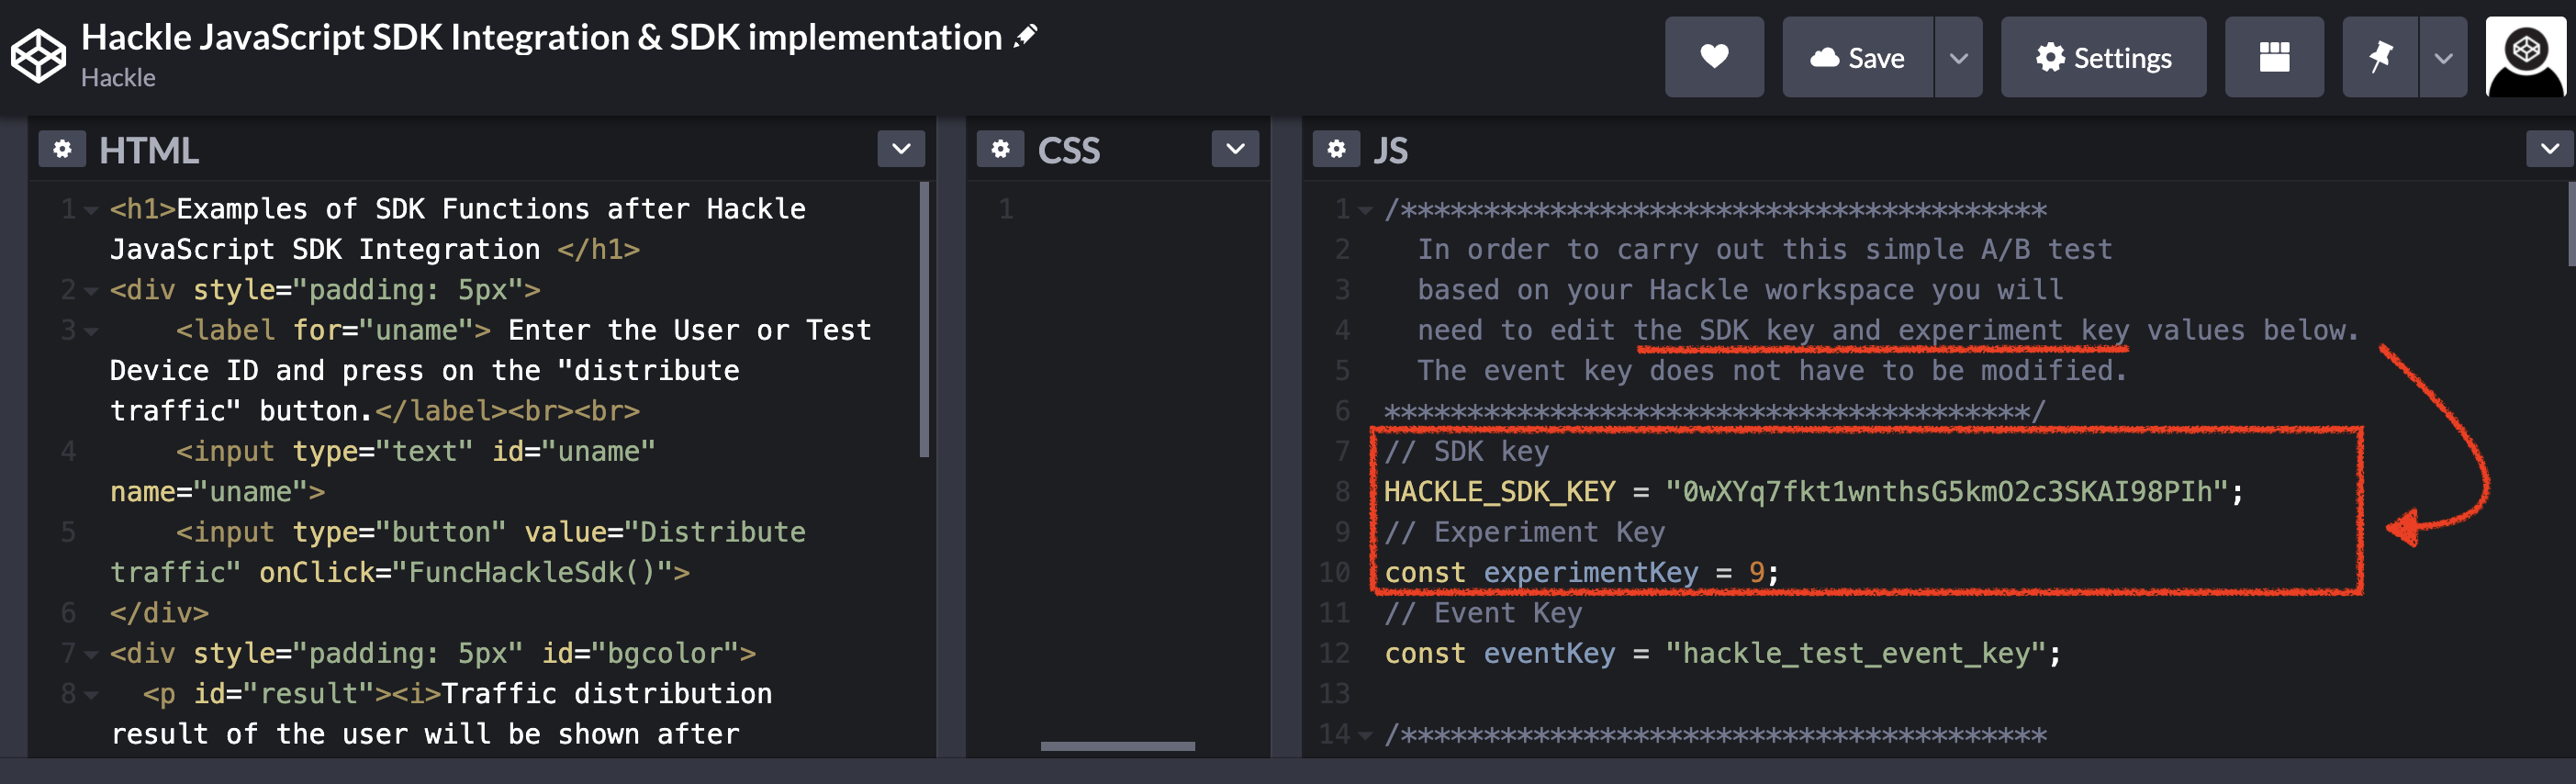Open HTML editor settings gear
The width and height of the screenshot is (2576, 784).
pos(62,149)
